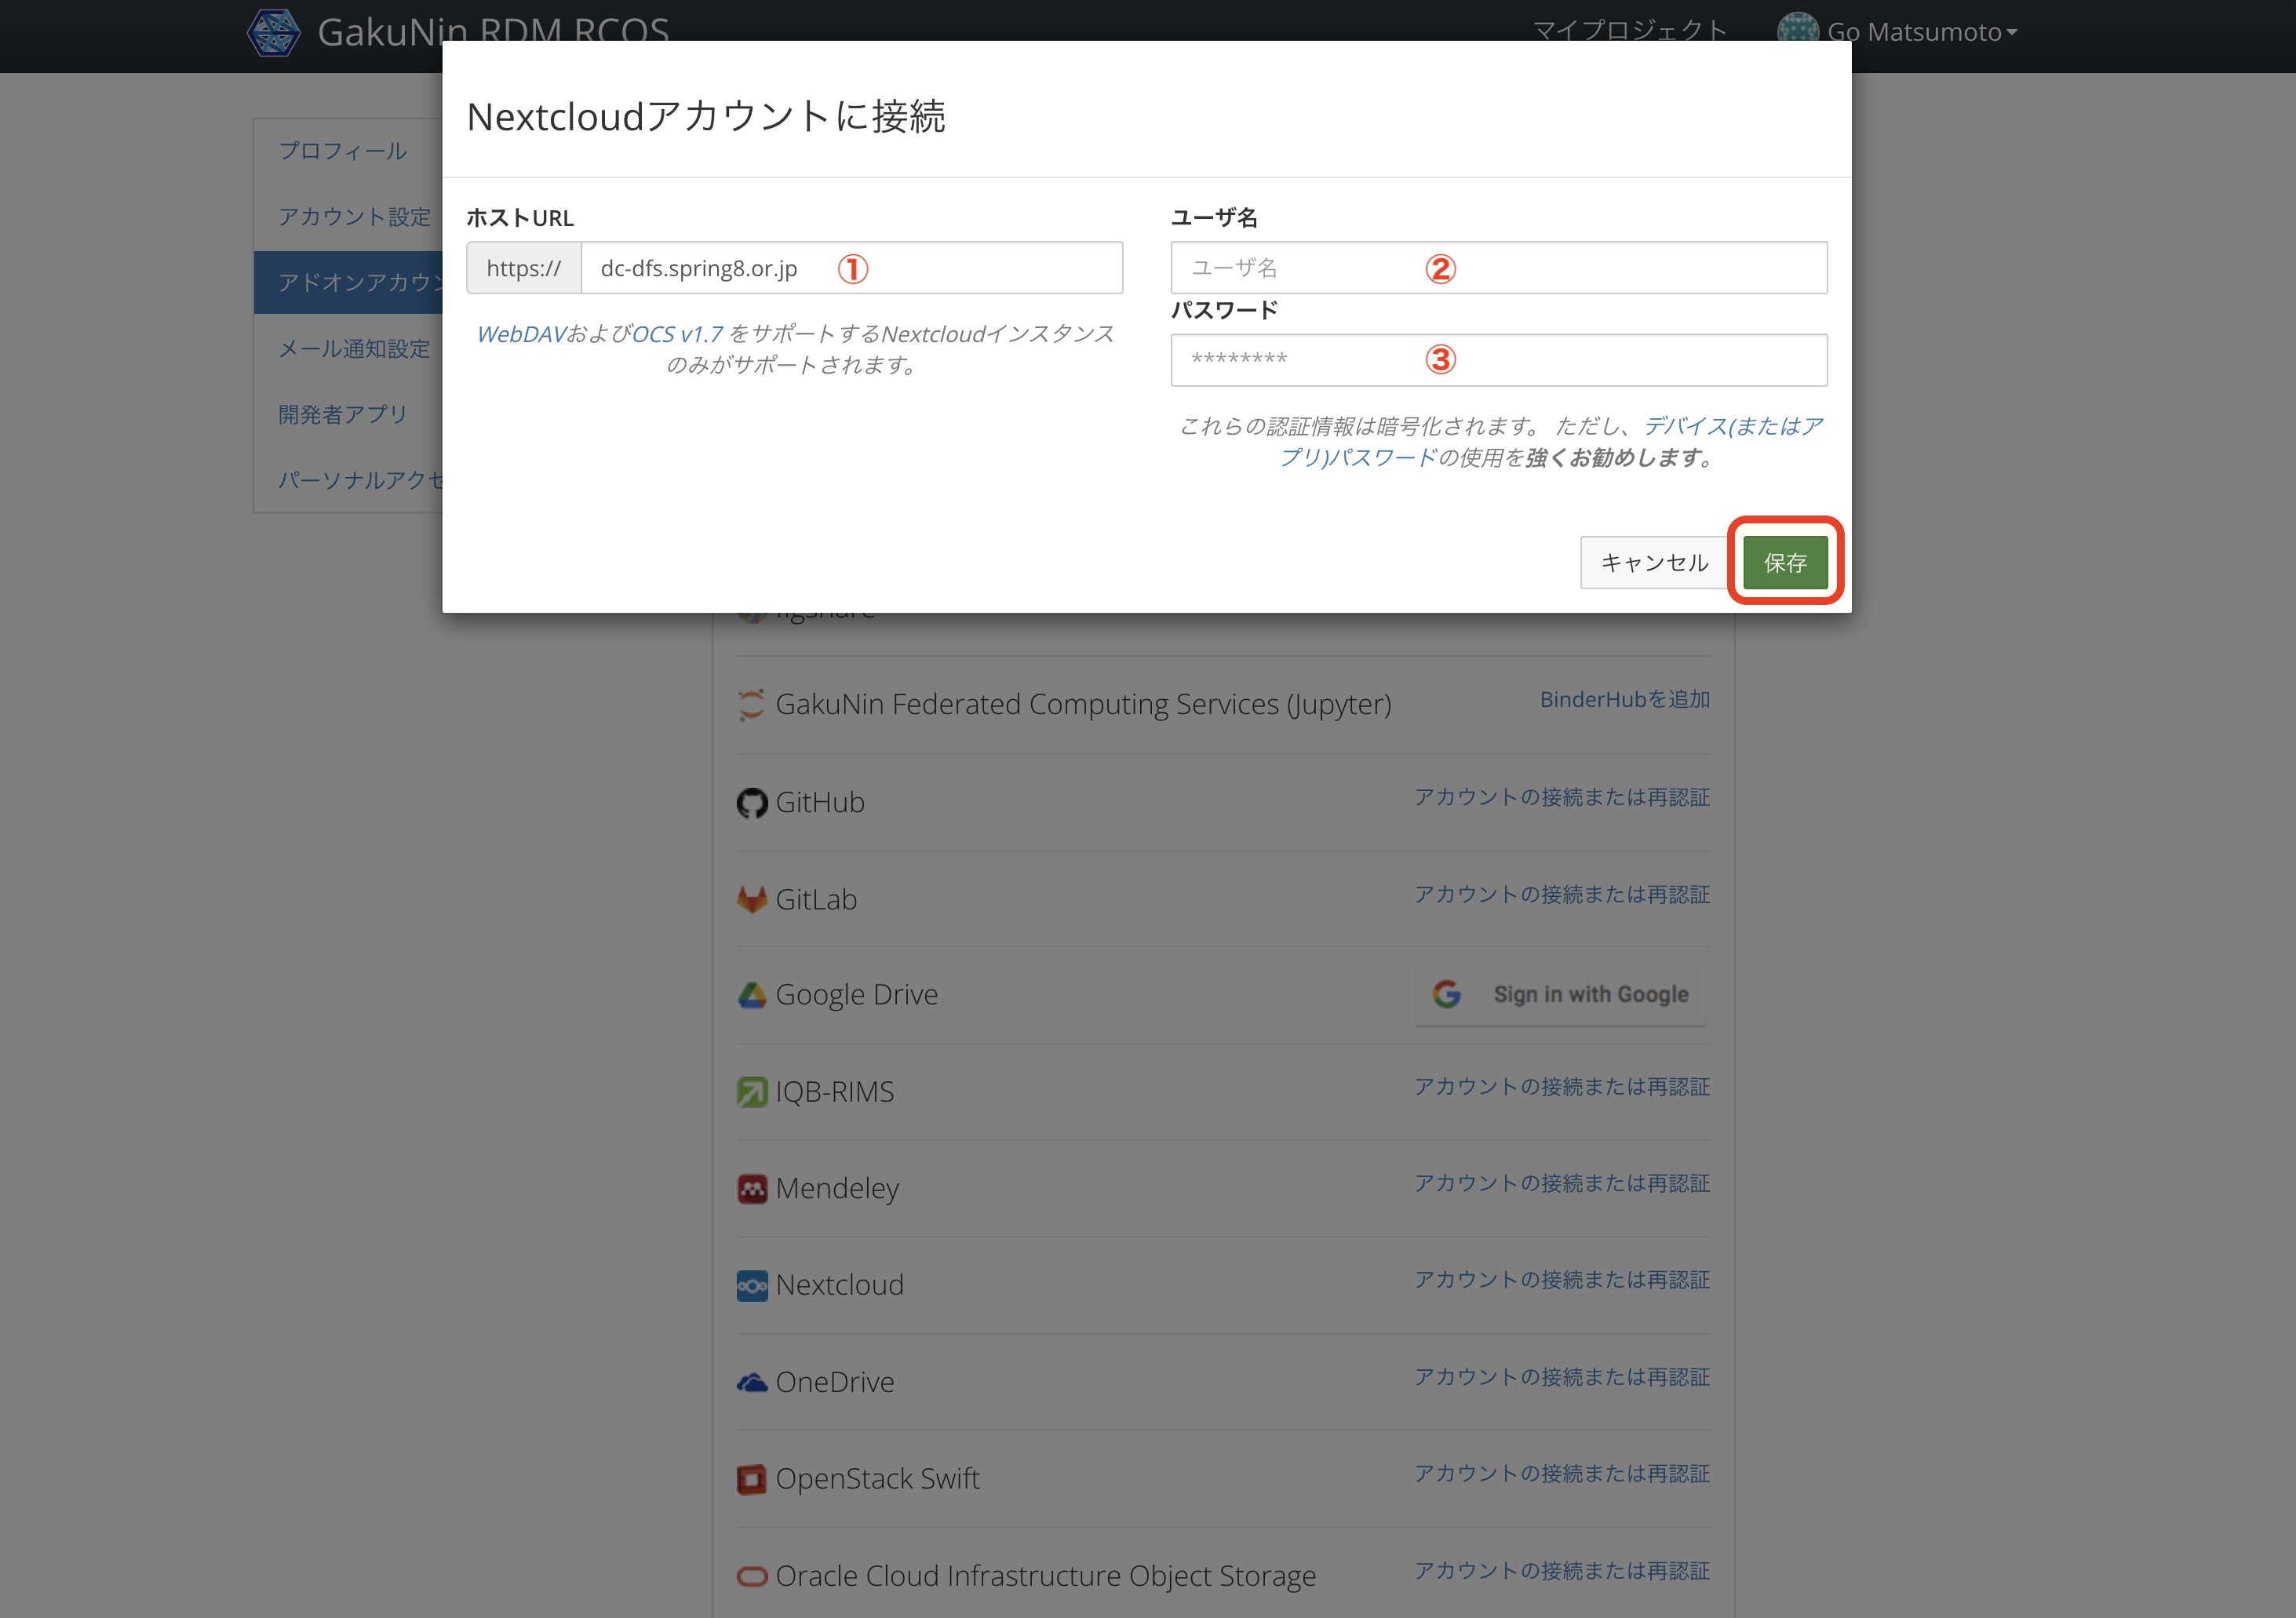Click Mendeley's アカウントの接続または再認証 link
2296x1618 pixels.
1562,1183
